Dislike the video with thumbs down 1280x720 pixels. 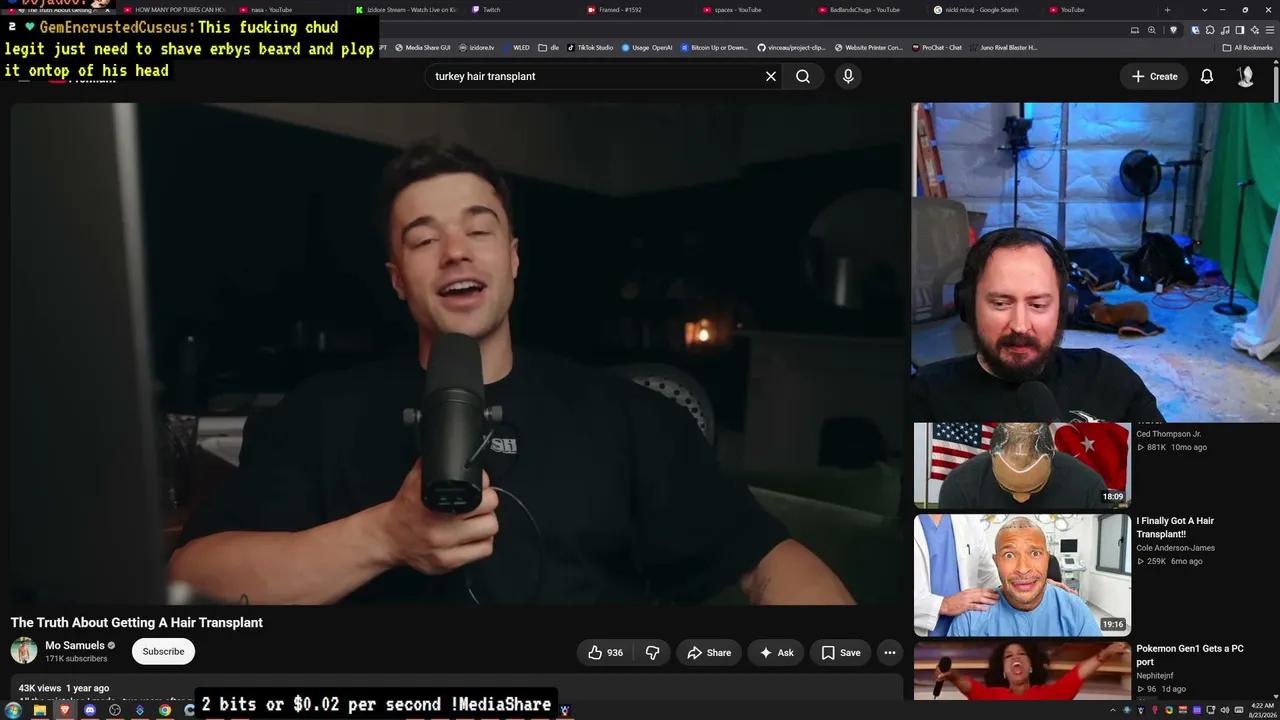pos(653,653)
